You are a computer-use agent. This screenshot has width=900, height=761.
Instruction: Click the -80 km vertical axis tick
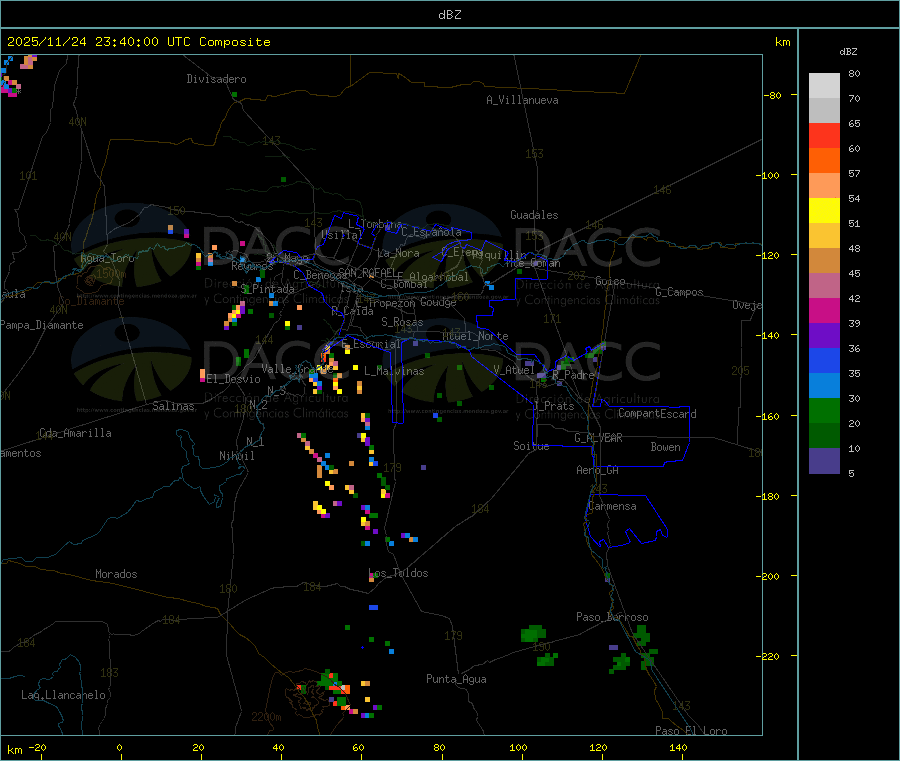click(773, 95)
